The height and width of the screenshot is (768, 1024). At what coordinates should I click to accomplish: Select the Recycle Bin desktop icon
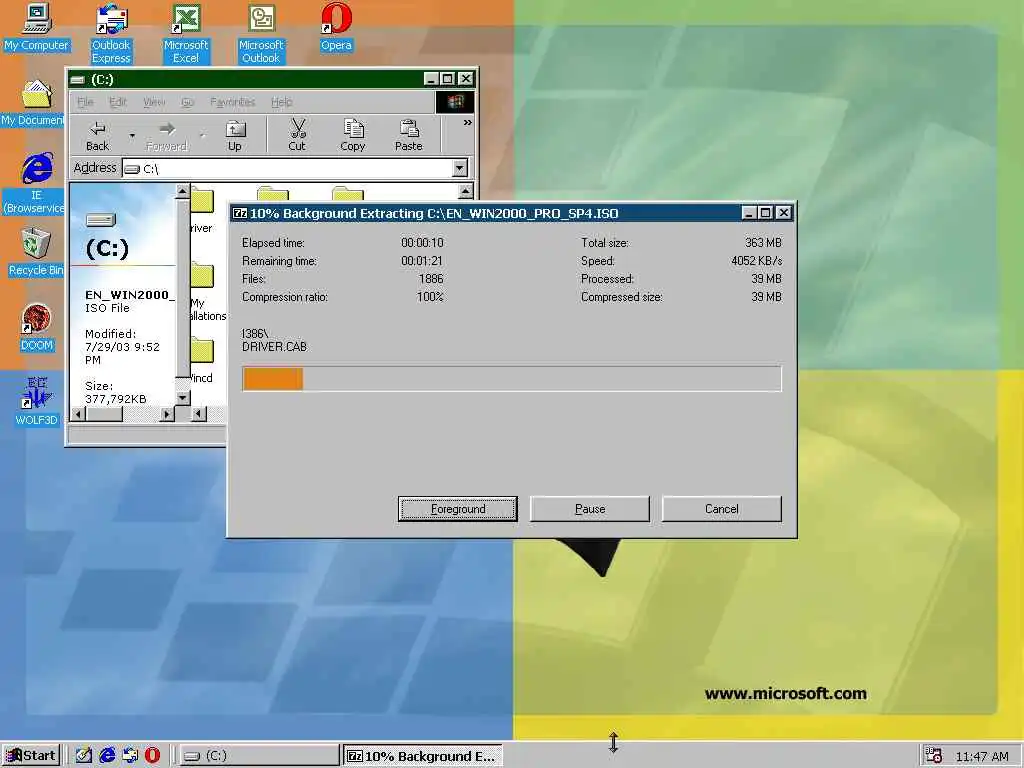36,252
